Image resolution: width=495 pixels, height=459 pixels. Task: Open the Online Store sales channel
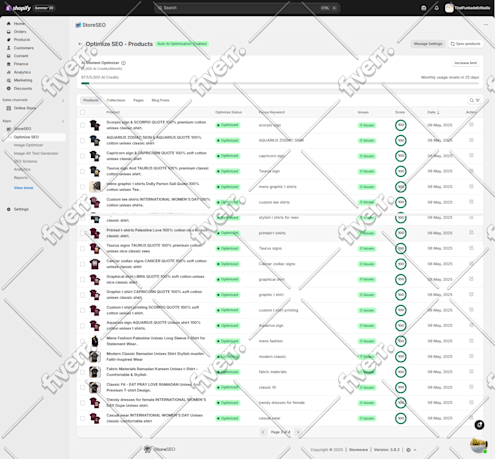(24, 108)
